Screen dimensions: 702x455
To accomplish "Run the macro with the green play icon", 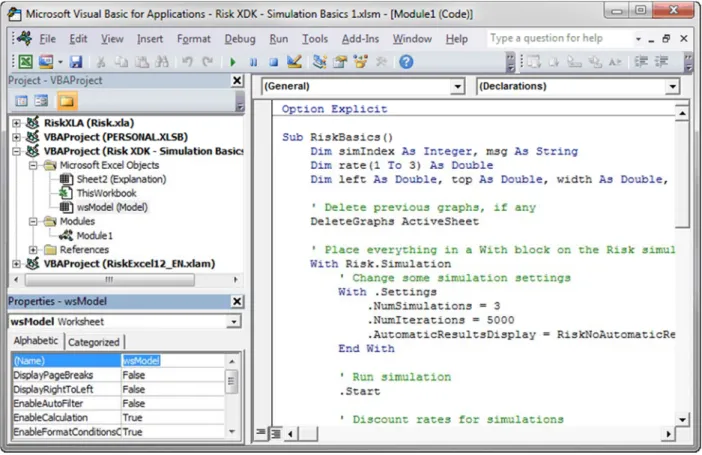I will (232, 62).
